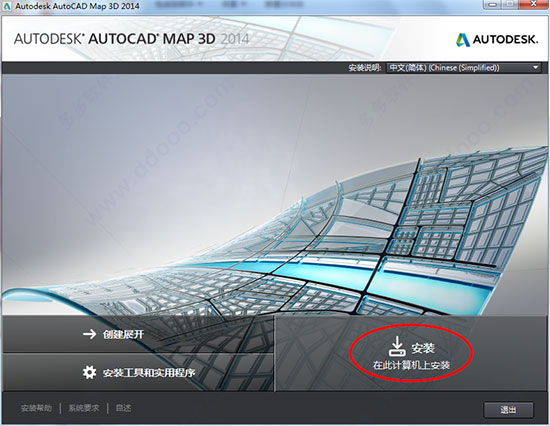Click the 退出 exit button
Viewport: 550px width, 426px height.
click(509, 410)
